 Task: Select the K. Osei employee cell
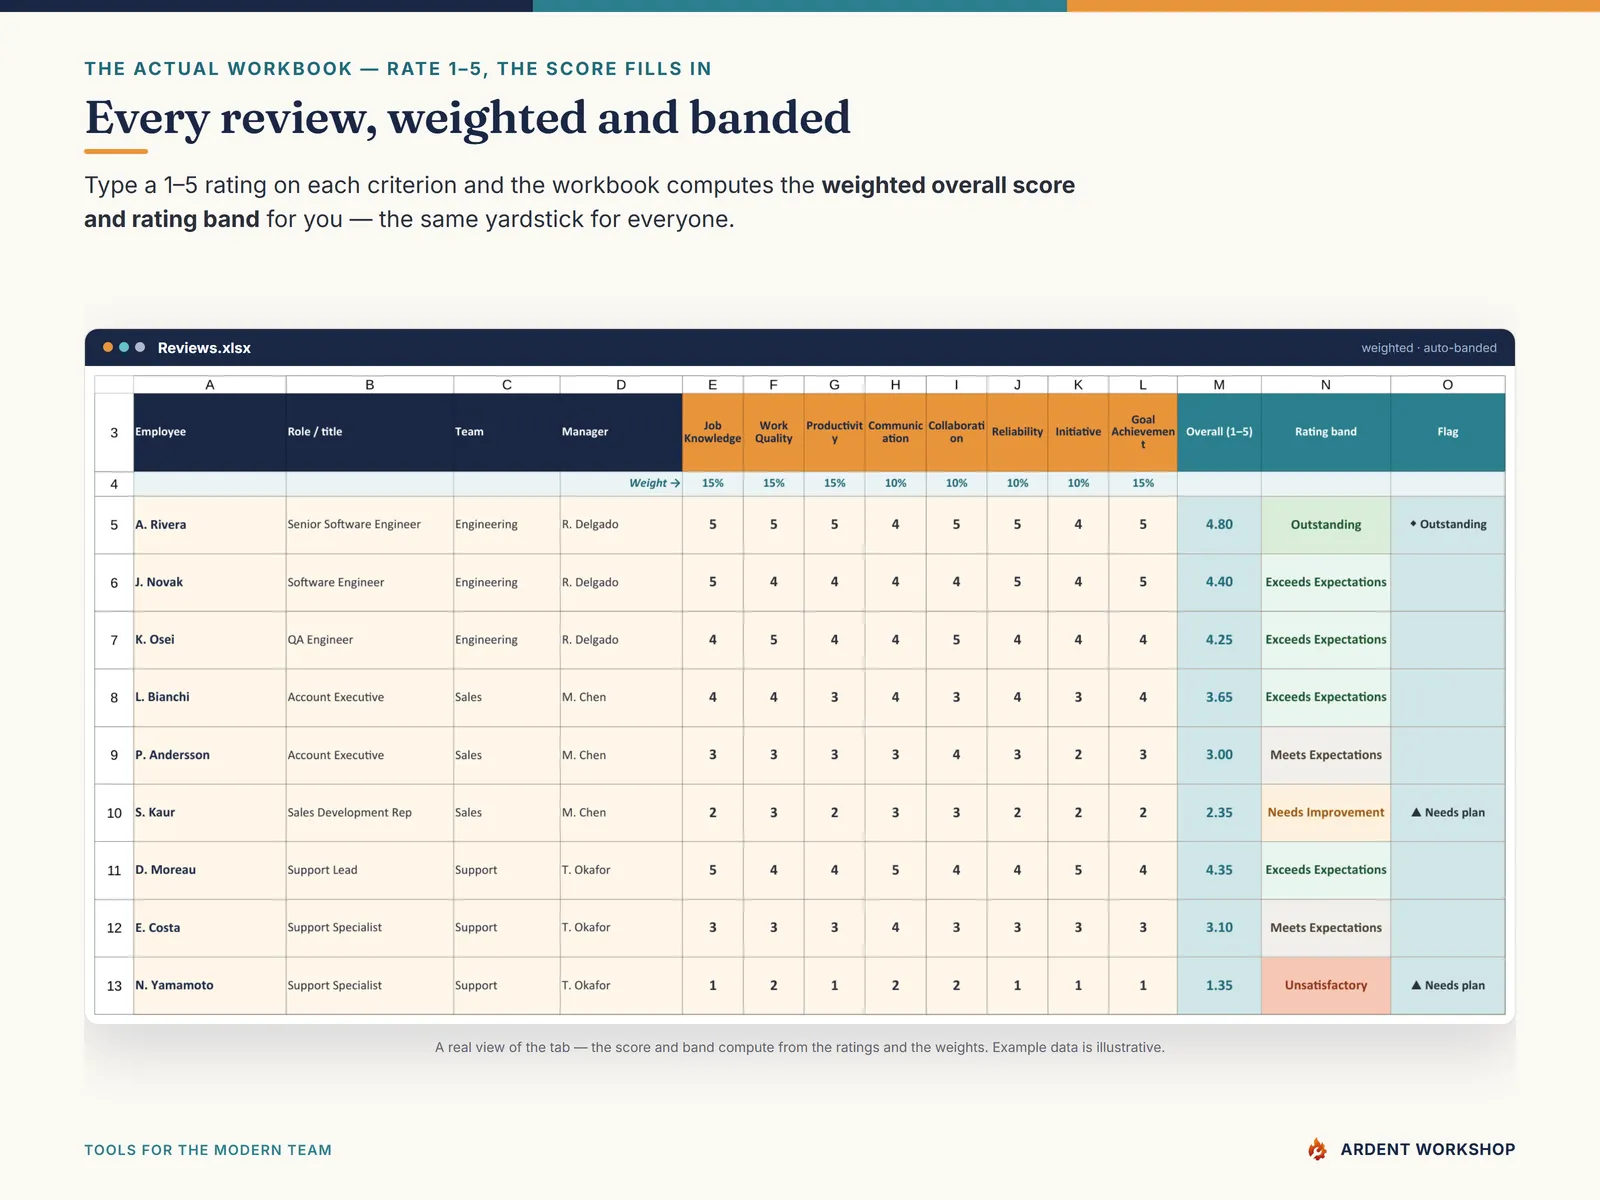[x=210, y=640]
